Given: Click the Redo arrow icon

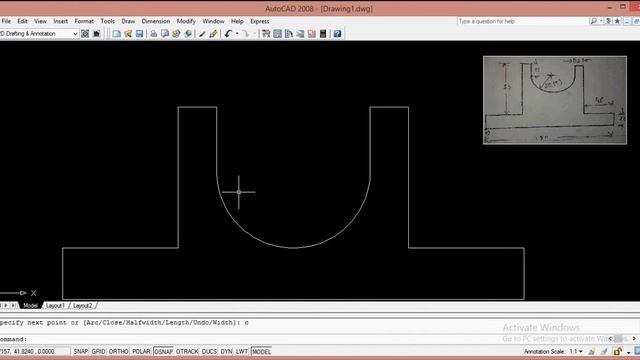Looking at the screenshot, I should coord(246,34).
